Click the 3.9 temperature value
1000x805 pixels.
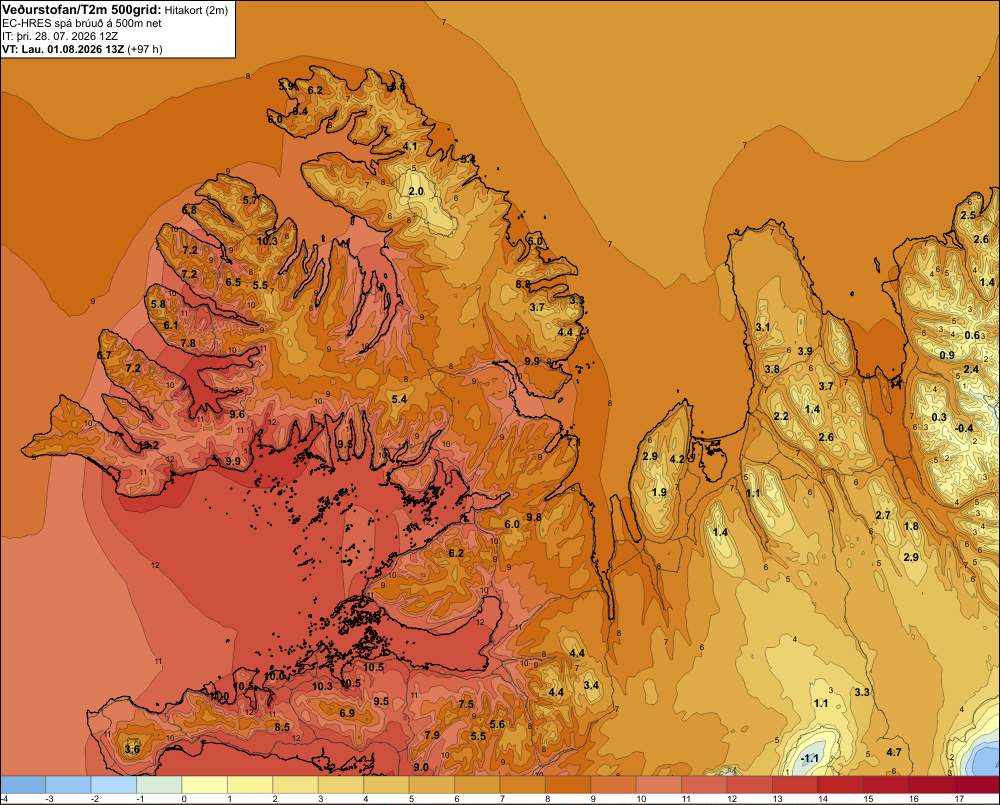click(x=805, y=351)
